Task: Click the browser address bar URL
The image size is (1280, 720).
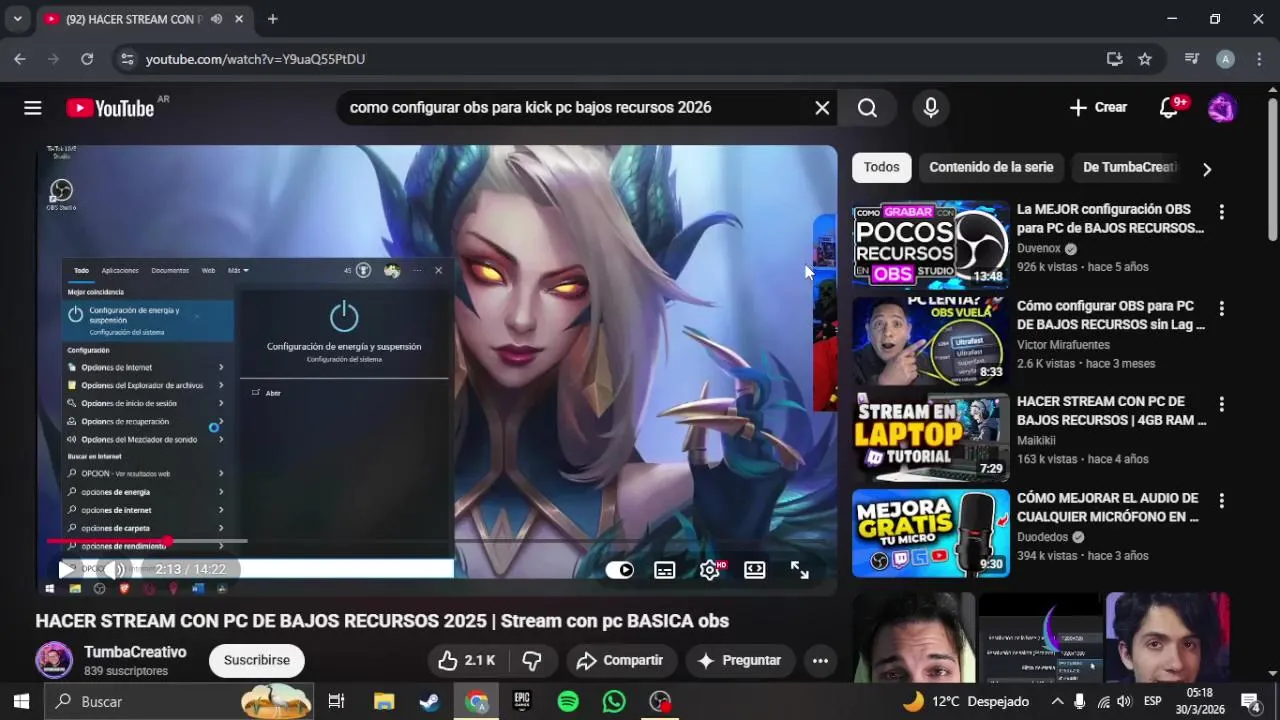Action: 255,59
